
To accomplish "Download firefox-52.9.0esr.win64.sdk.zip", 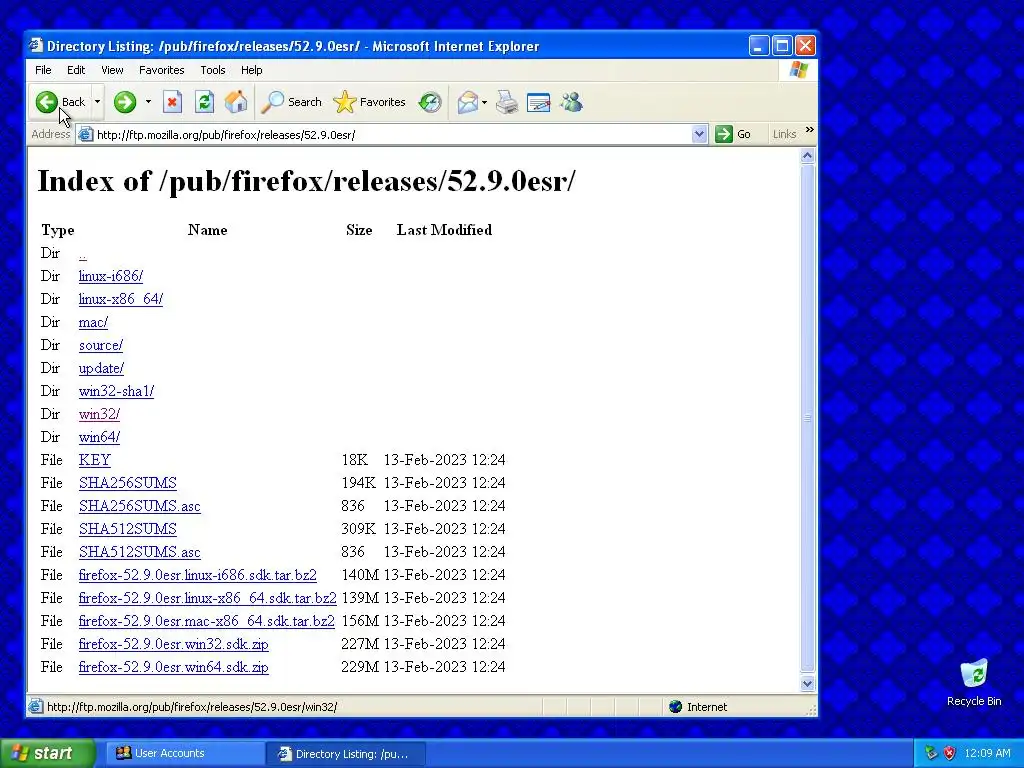I will (x=174, y=667).
